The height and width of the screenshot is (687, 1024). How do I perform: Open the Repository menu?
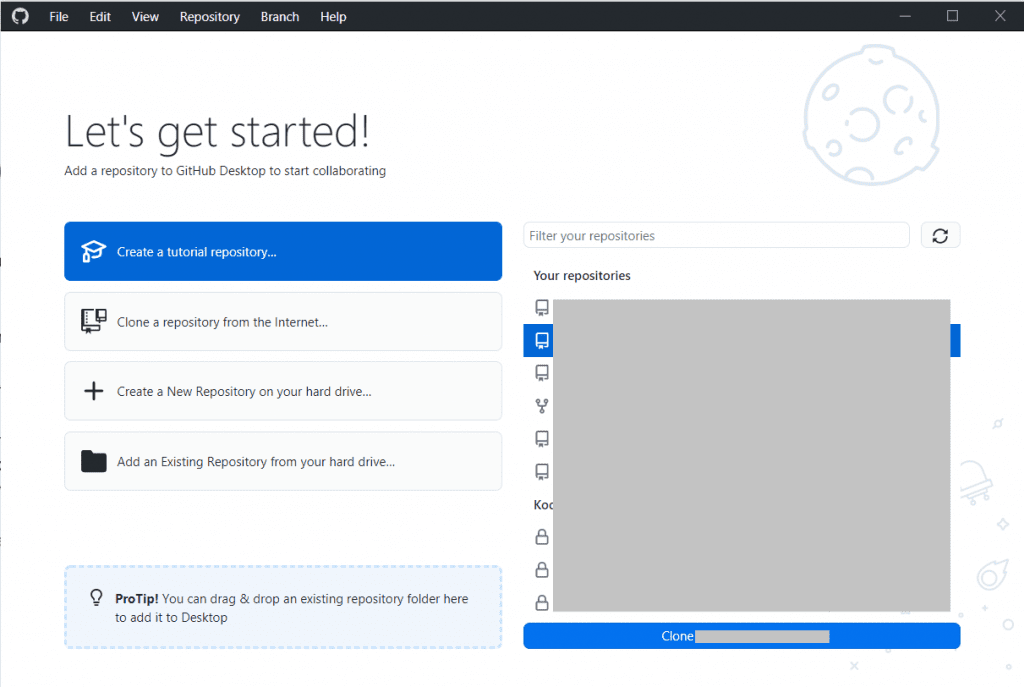(x=209, y=16)
